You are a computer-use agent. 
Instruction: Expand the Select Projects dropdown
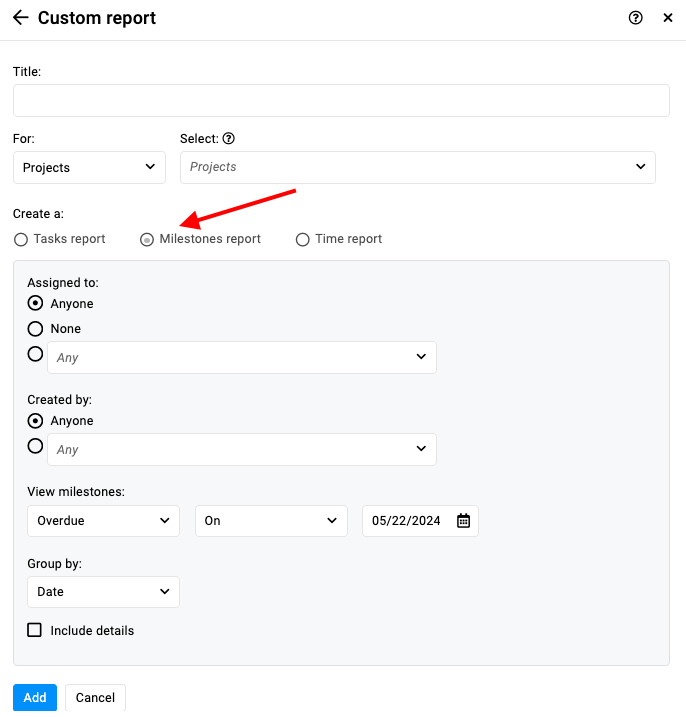coord(418,167)
